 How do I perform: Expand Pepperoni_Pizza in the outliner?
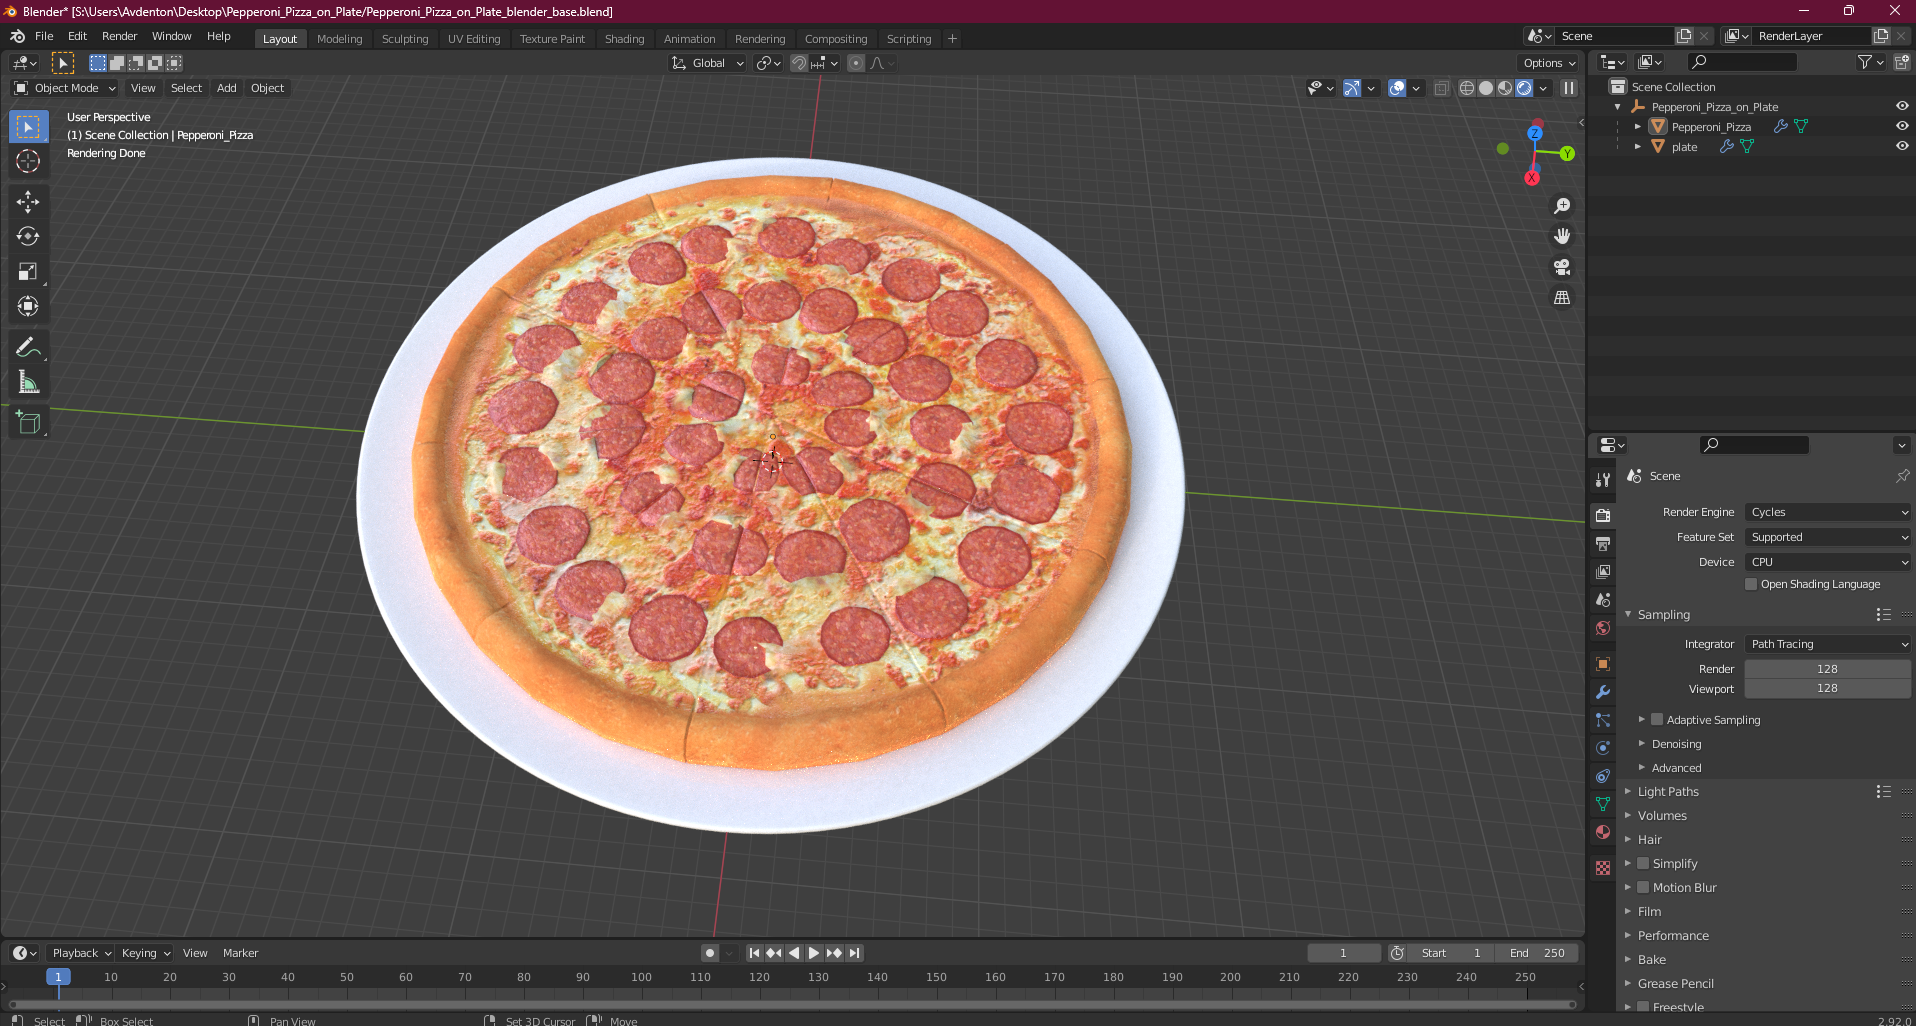[x=1637, y=126]
